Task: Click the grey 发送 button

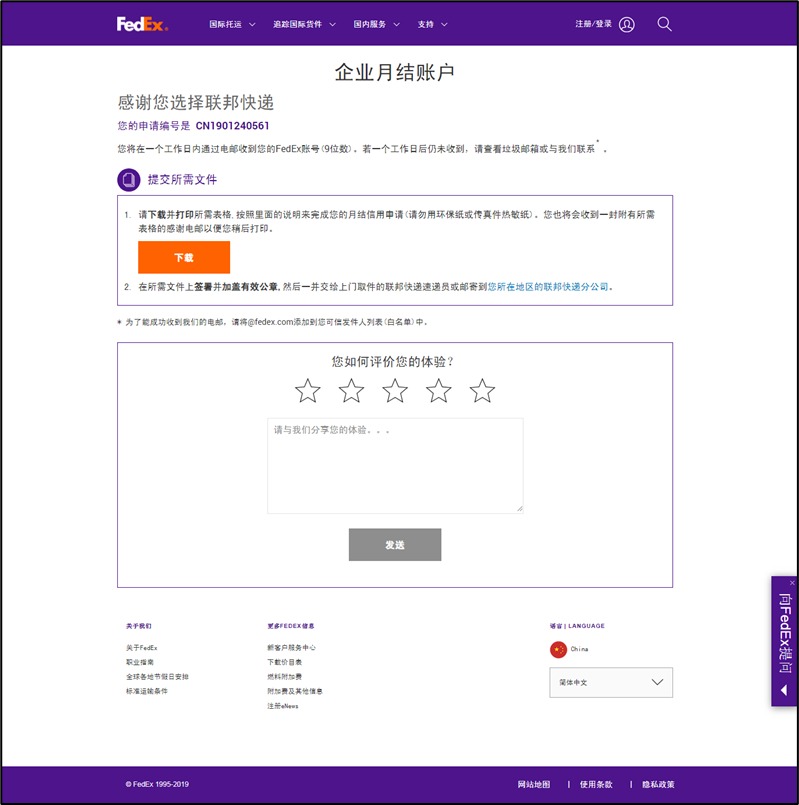Action: [395, 545]
